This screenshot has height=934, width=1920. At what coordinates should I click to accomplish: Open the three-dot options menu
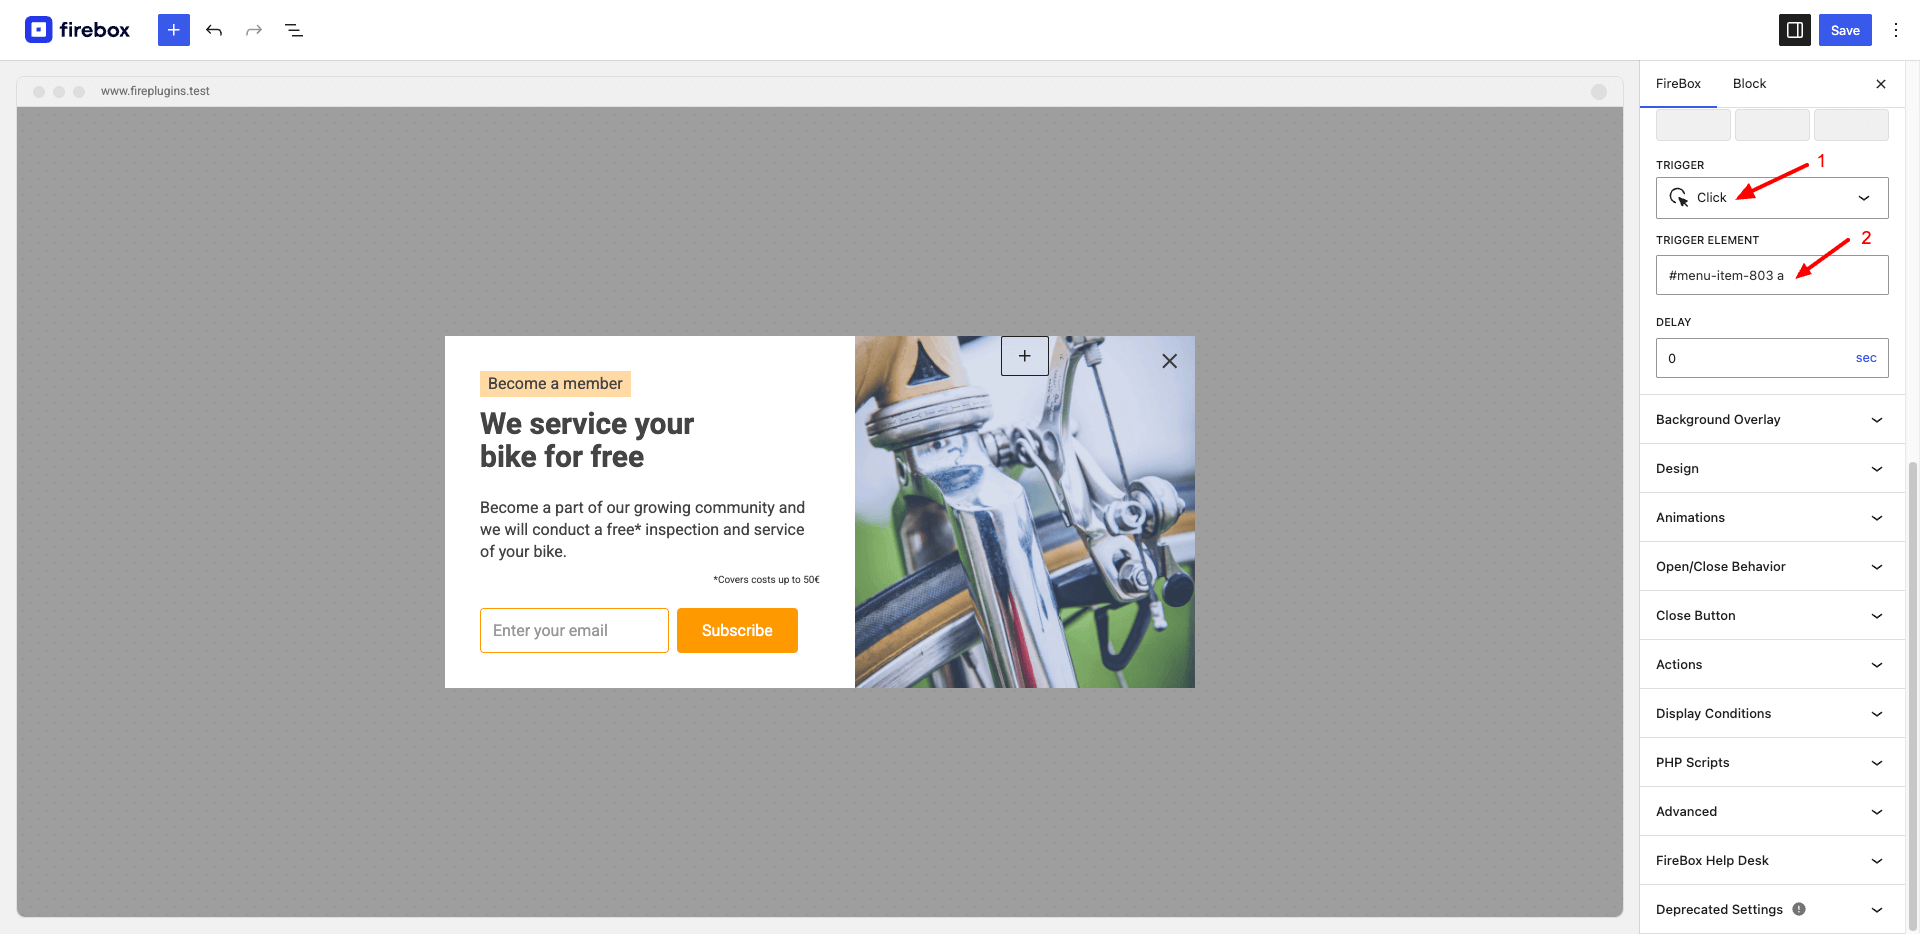[x=1895, y=30]
